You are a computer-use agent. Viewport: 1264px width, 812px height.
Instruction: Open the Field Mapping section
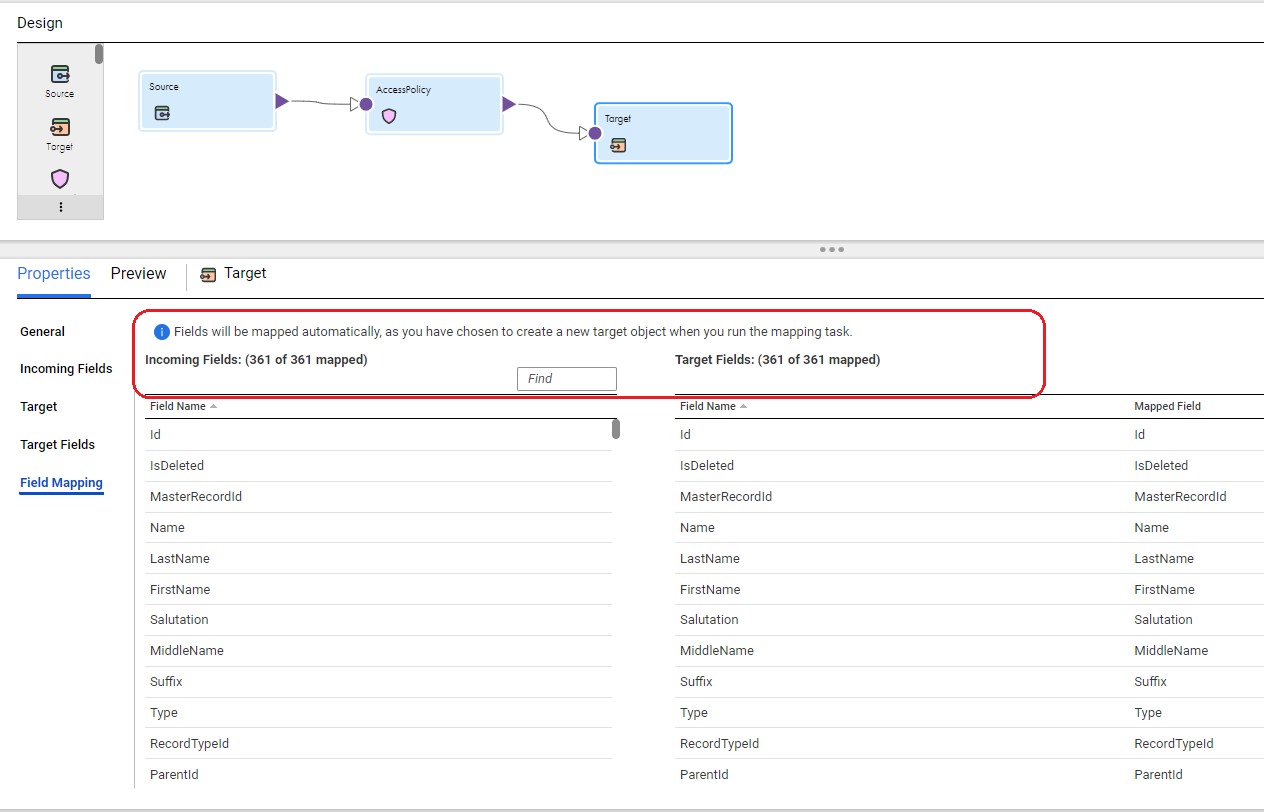tap(61, 483)
